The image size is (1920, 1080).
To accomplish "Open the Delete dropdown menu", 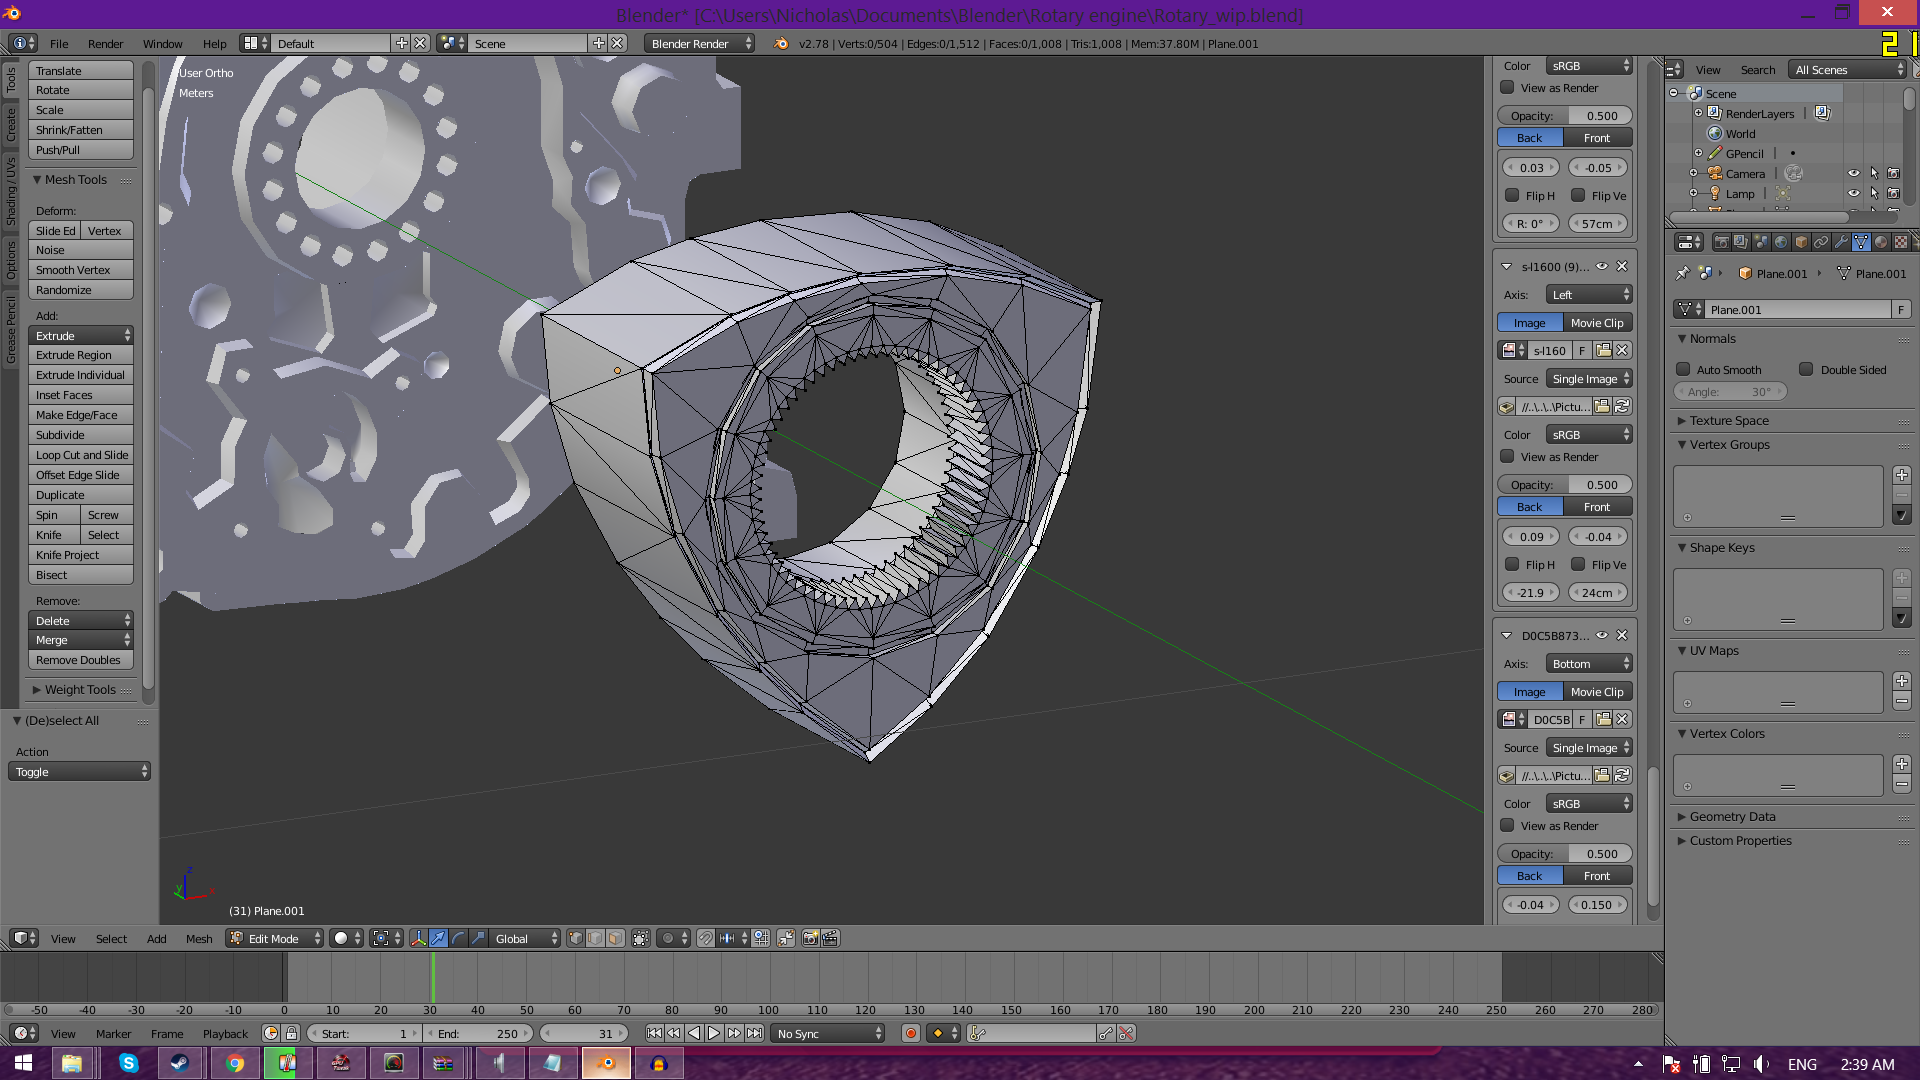I will coord(81,620).
